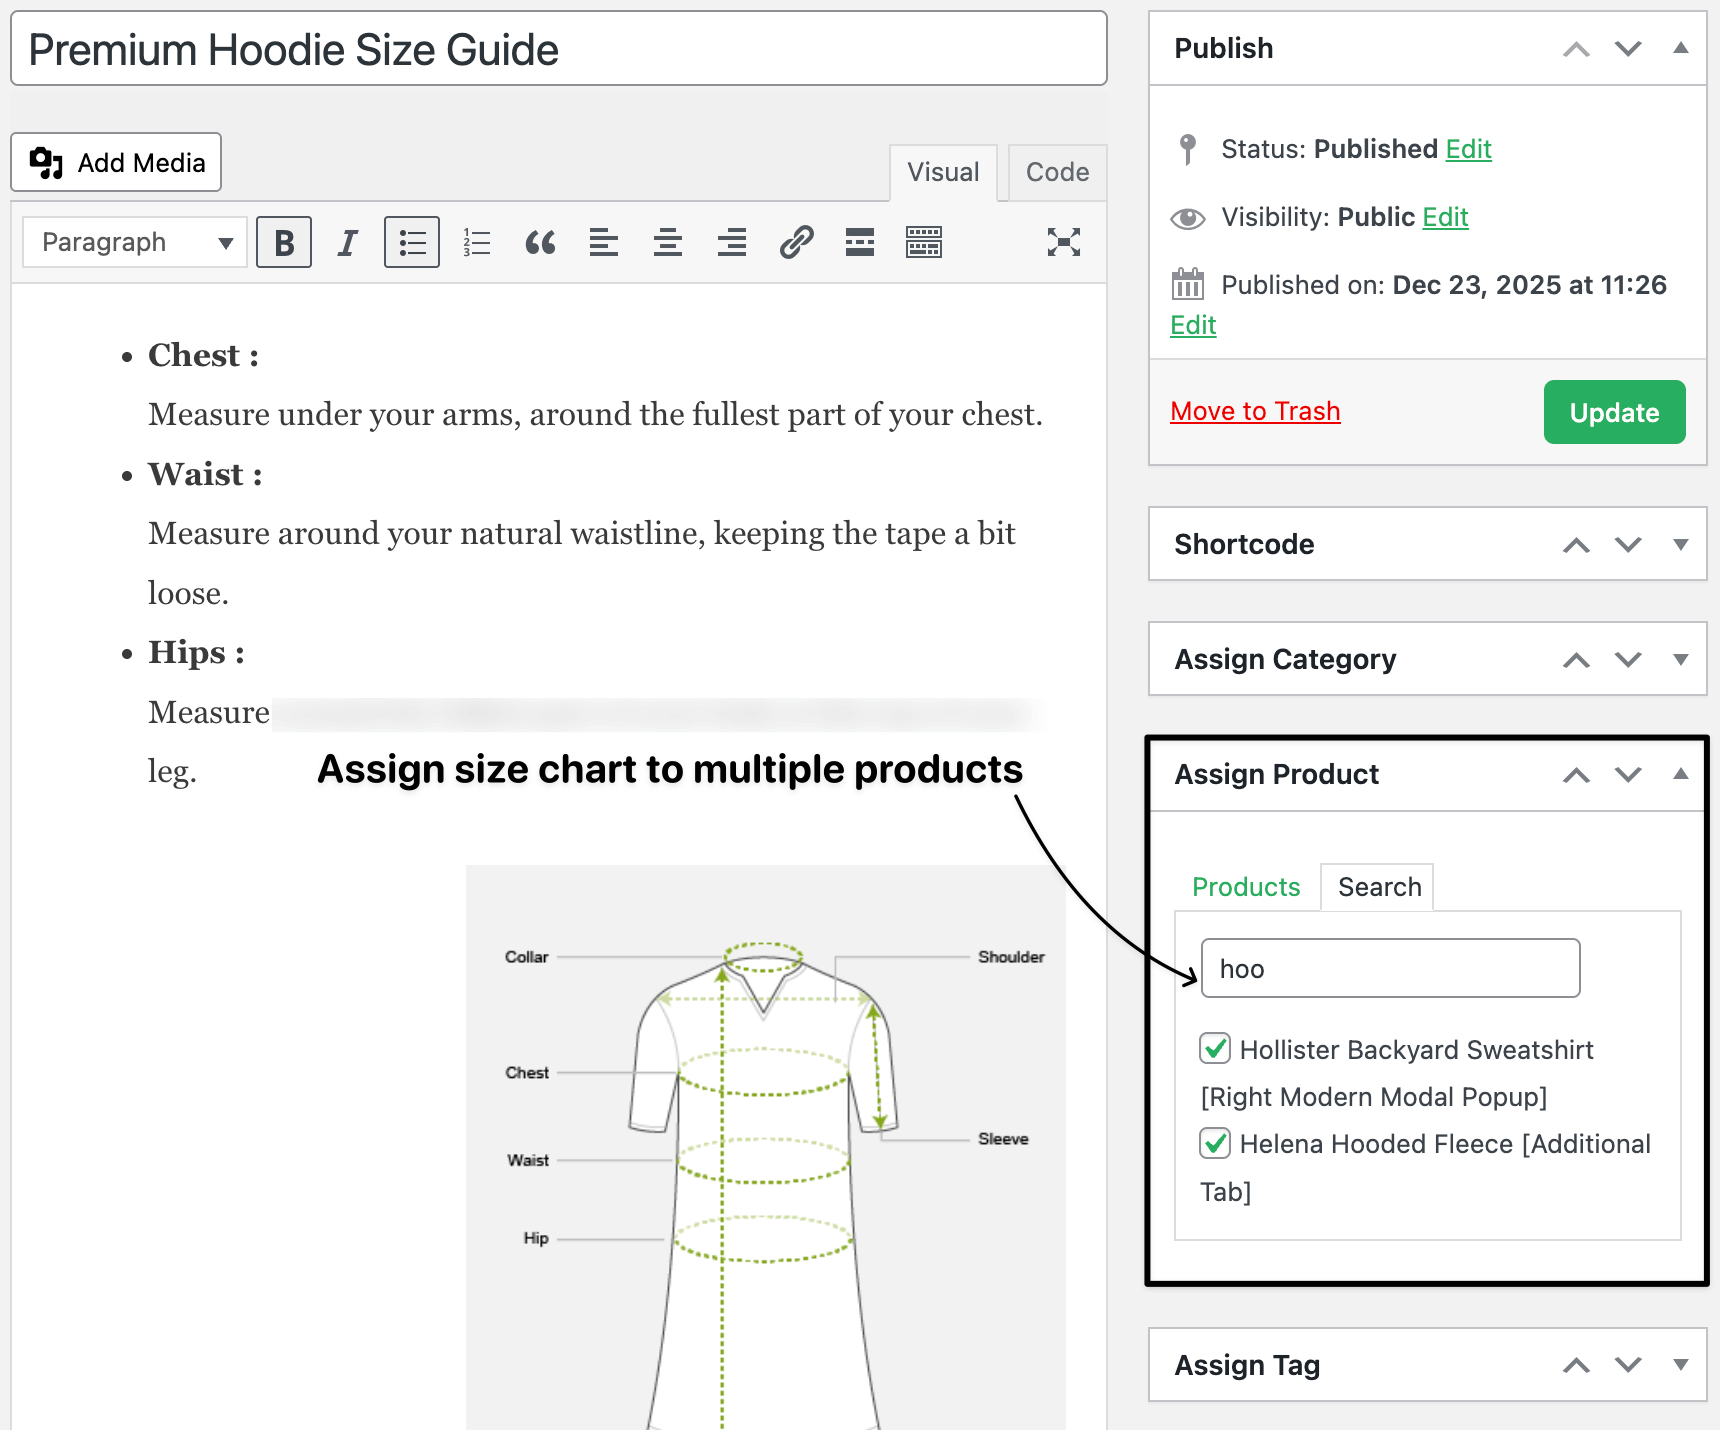The image size is (1720, 1430).
Task: Select the bulleted list tool
Action: 411,242
